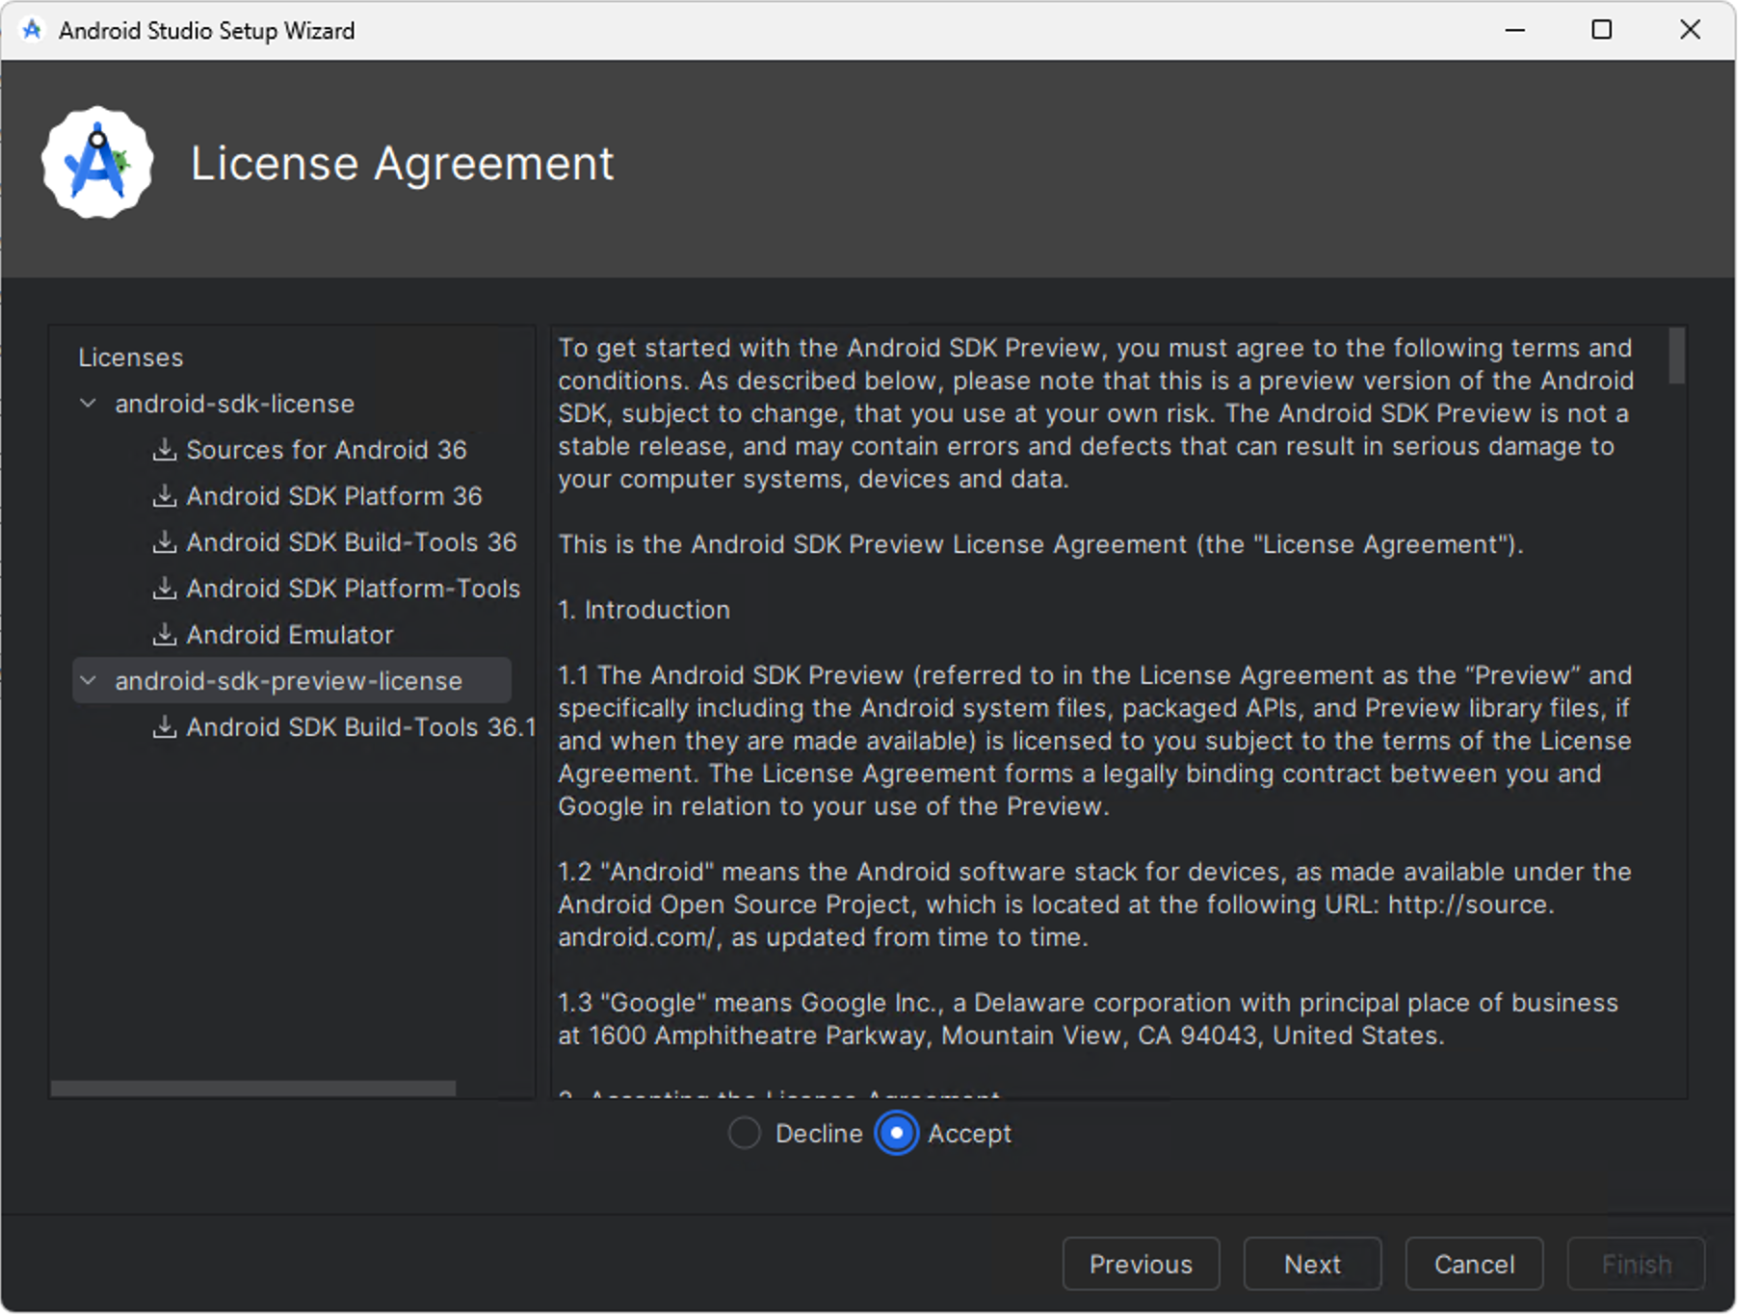Select the Accept radio button
Screen dimensions: 1738x1314
(x=896, y=1133)
